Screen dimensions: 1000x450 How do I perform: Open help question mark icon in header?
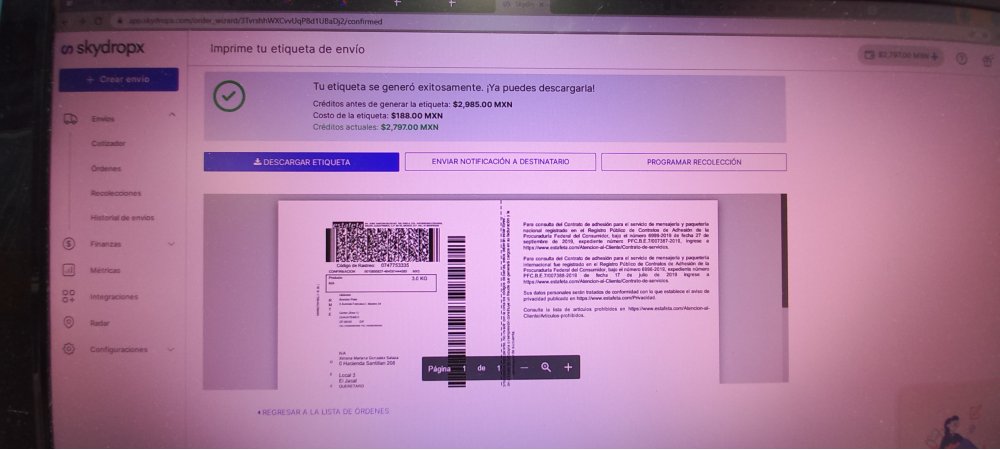coord(961,58)
